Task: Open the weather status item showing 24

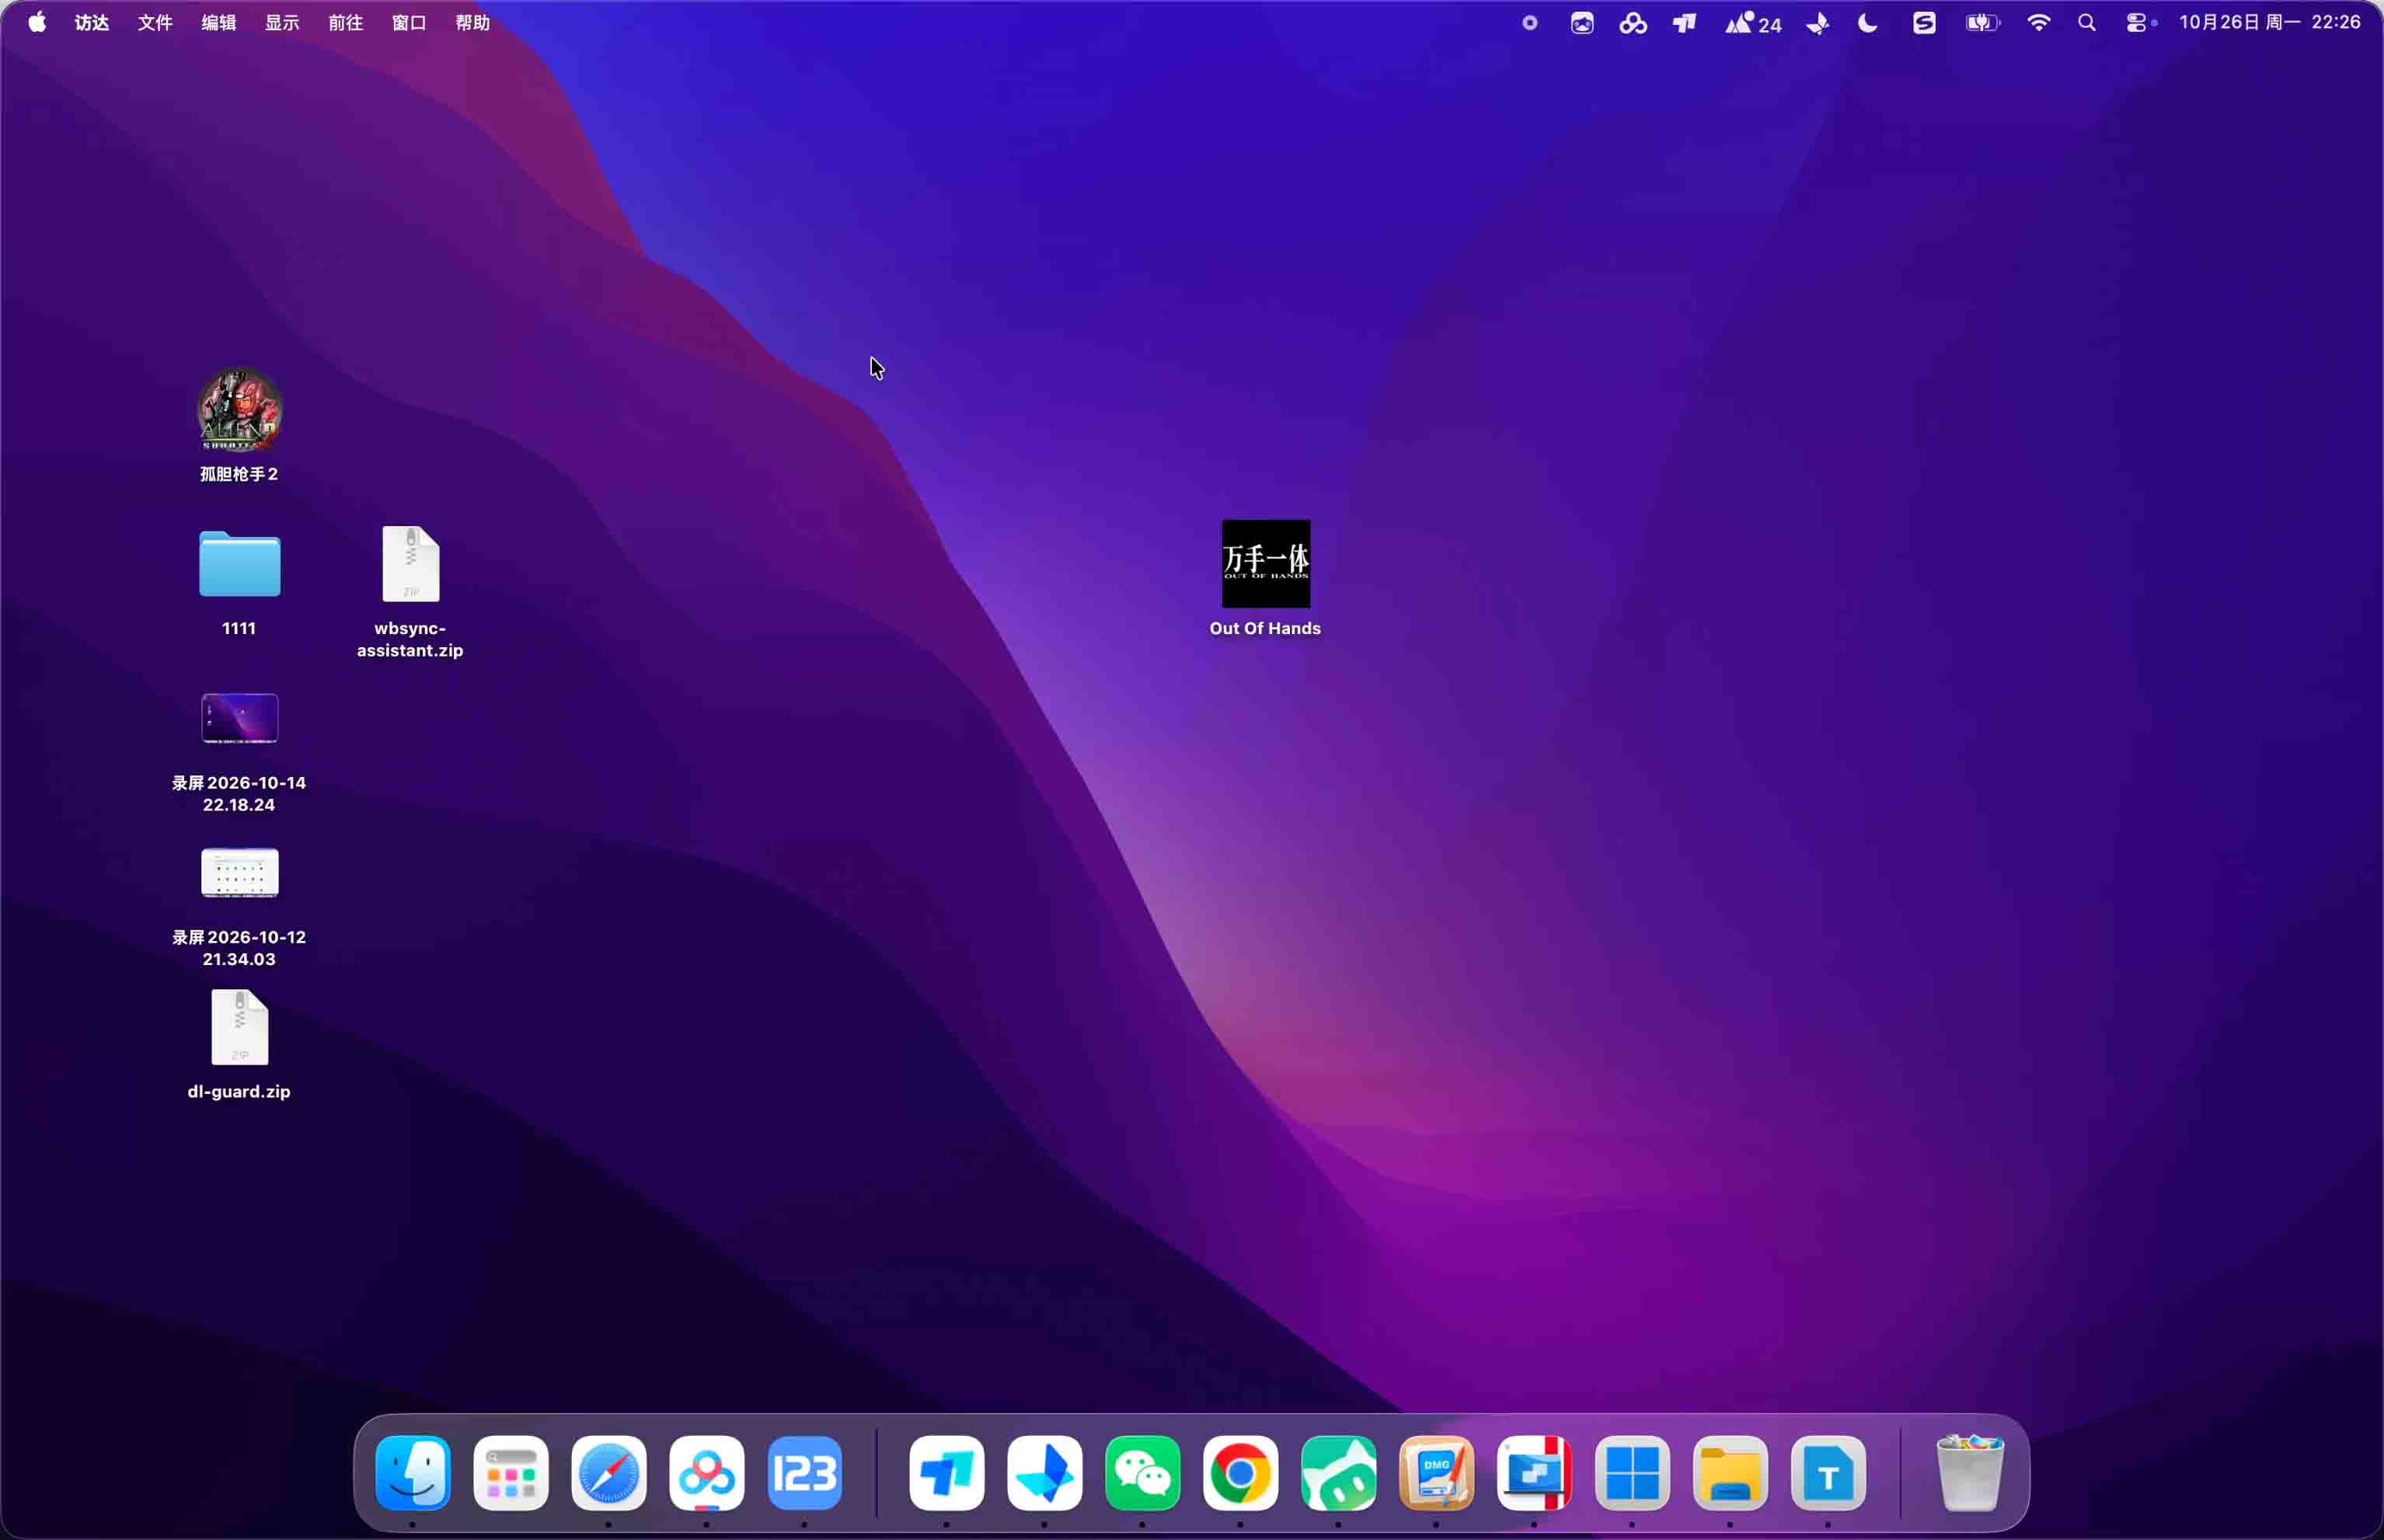Action: click(1753, 22)
